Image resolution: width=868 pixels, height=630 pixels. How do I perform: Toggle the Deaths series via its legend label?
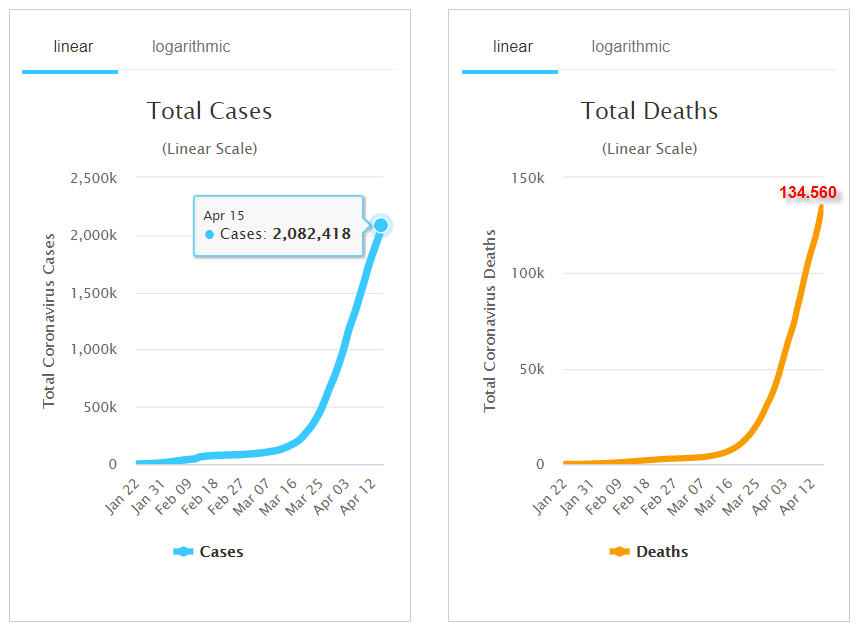[662, 552]
